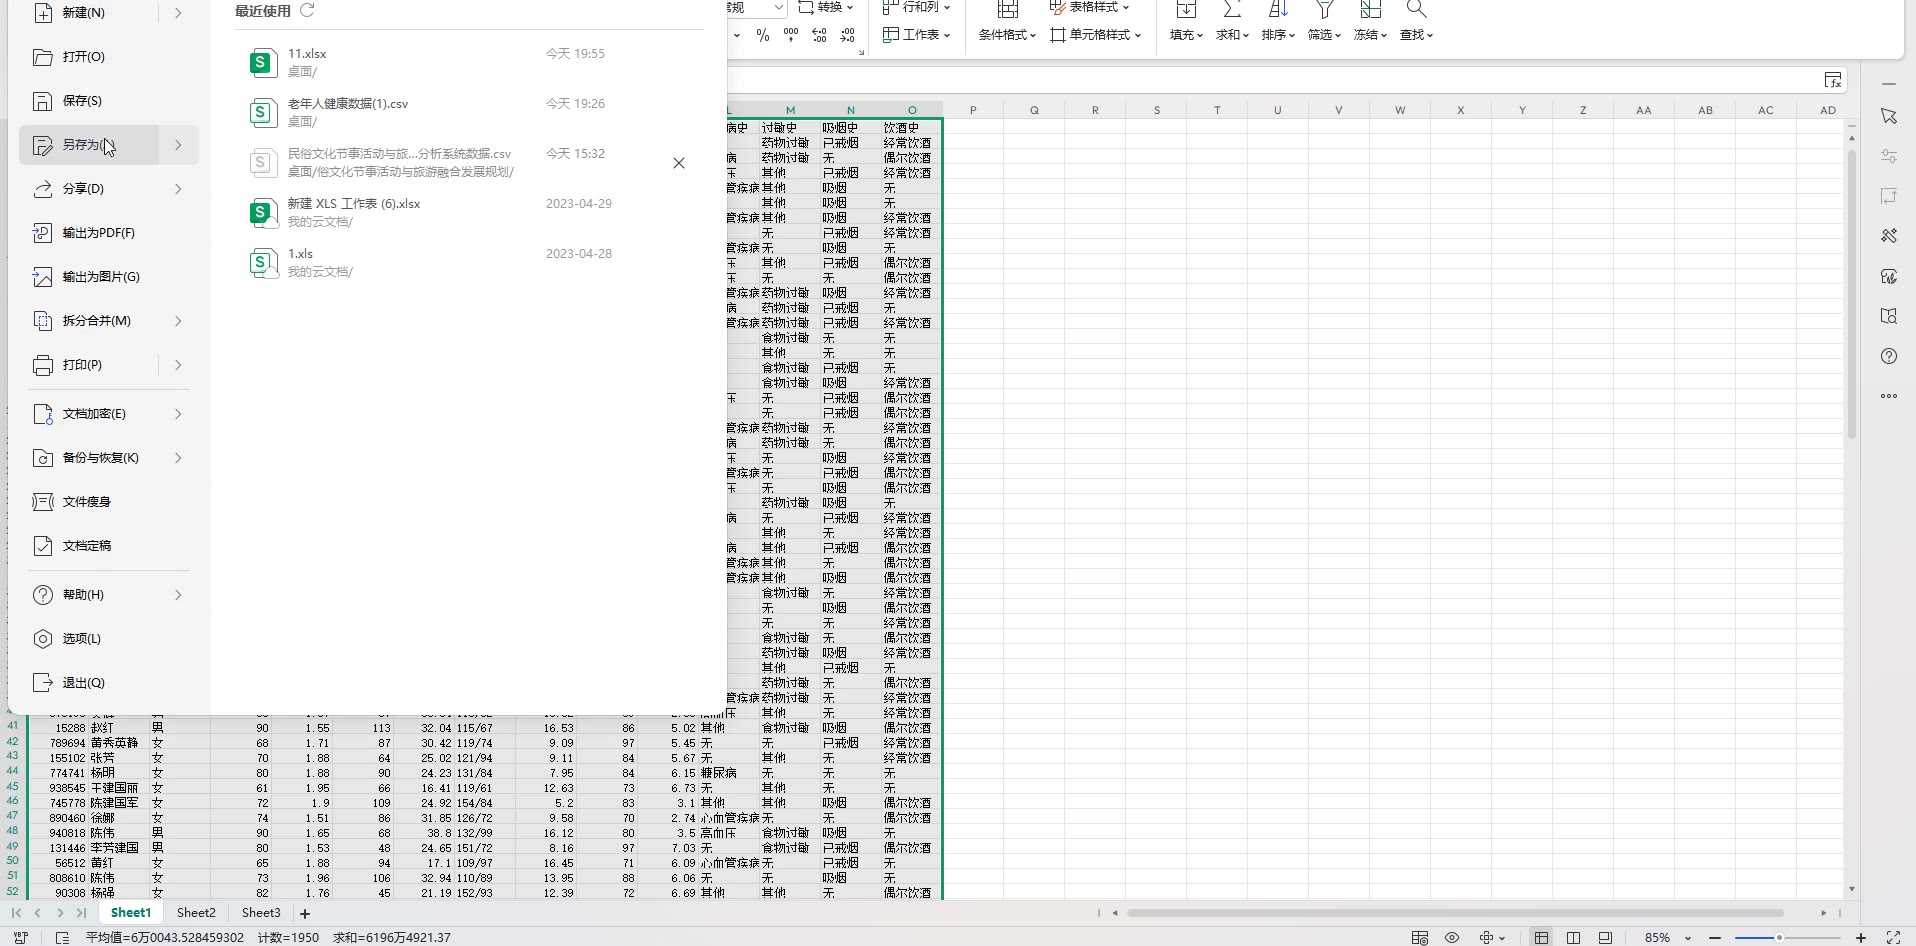Add a new sheet with plus button

click(x=305, y=913)
